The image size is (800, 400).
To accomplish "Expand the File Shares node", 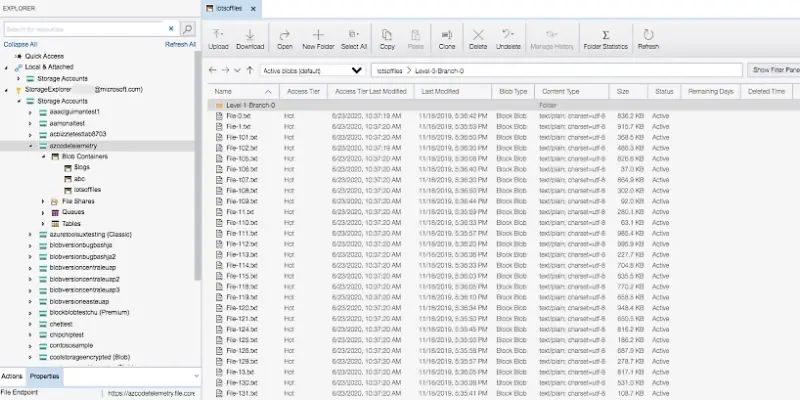I will [x=43, y=202].
